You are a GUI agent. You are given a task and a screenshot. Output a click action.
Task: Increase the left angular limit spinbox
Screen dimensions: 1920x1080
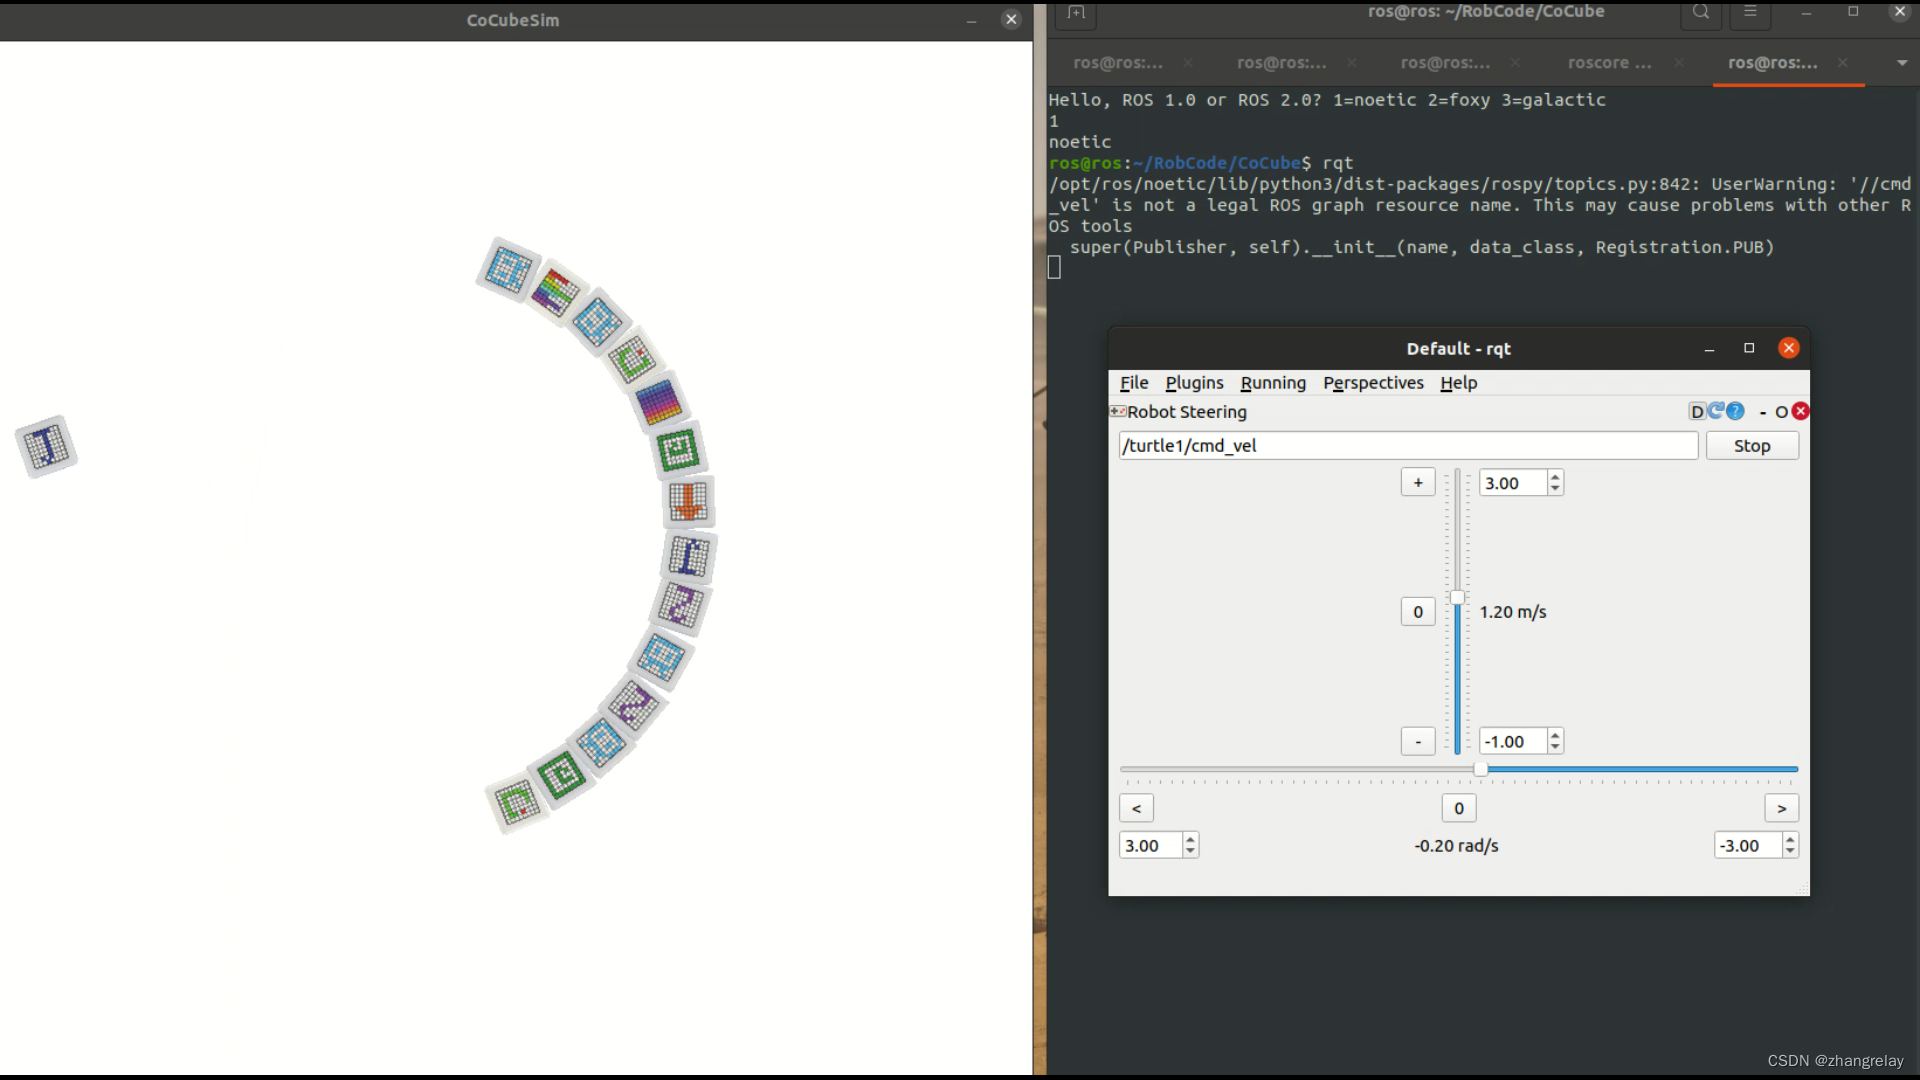1190,840
